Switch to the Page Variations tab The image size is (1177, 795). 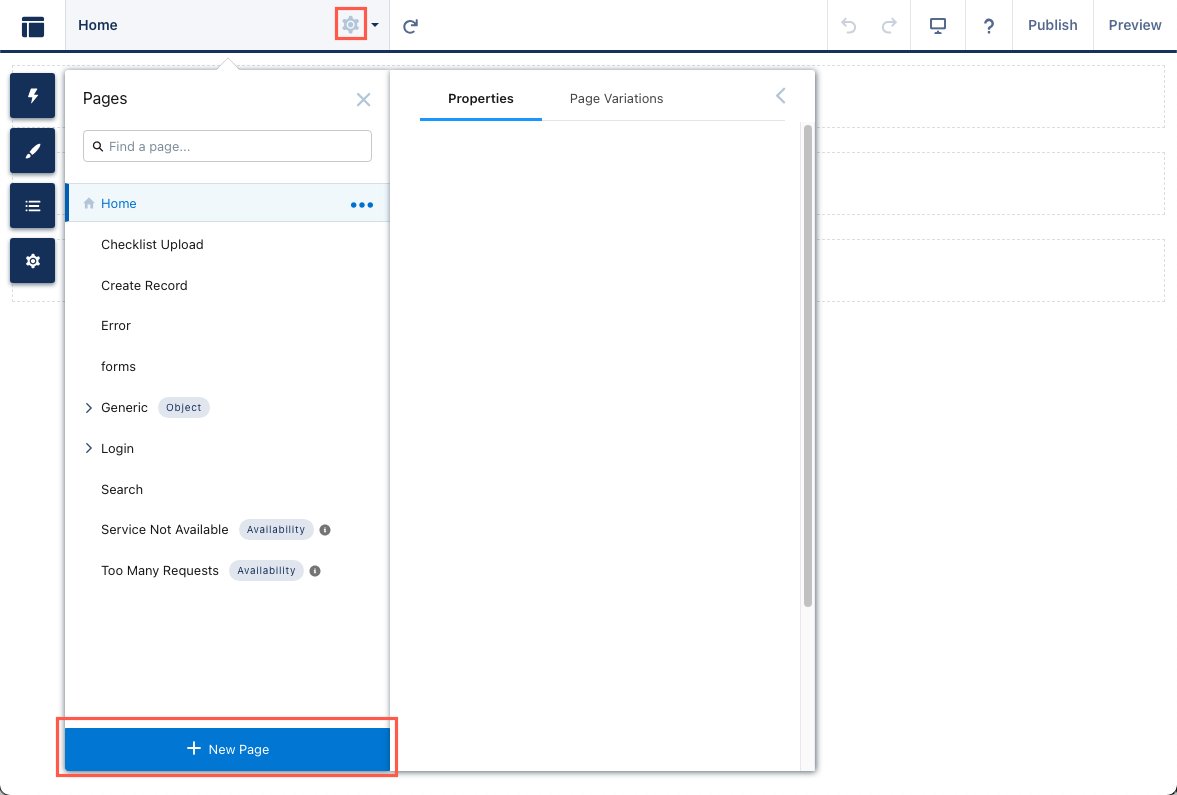pos(616,99)
